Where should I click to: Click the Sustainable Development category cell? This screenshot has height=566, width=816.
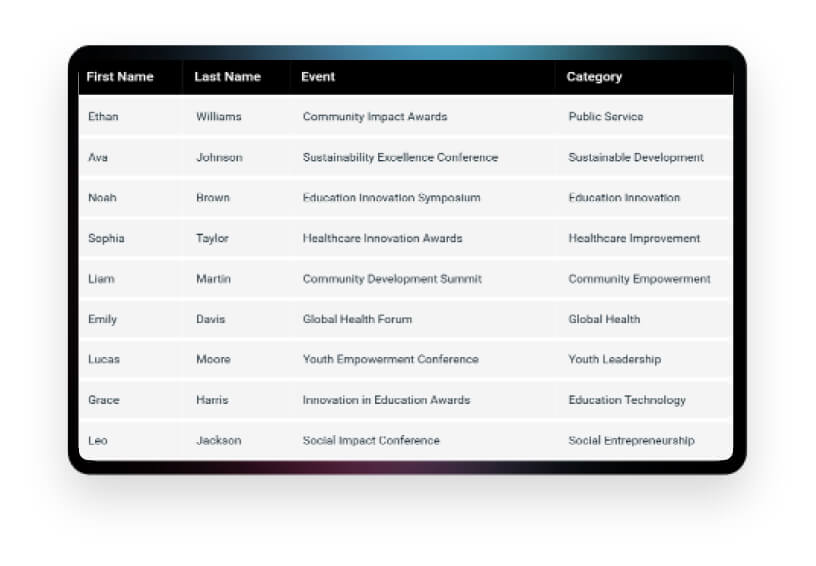coord(636,158)
